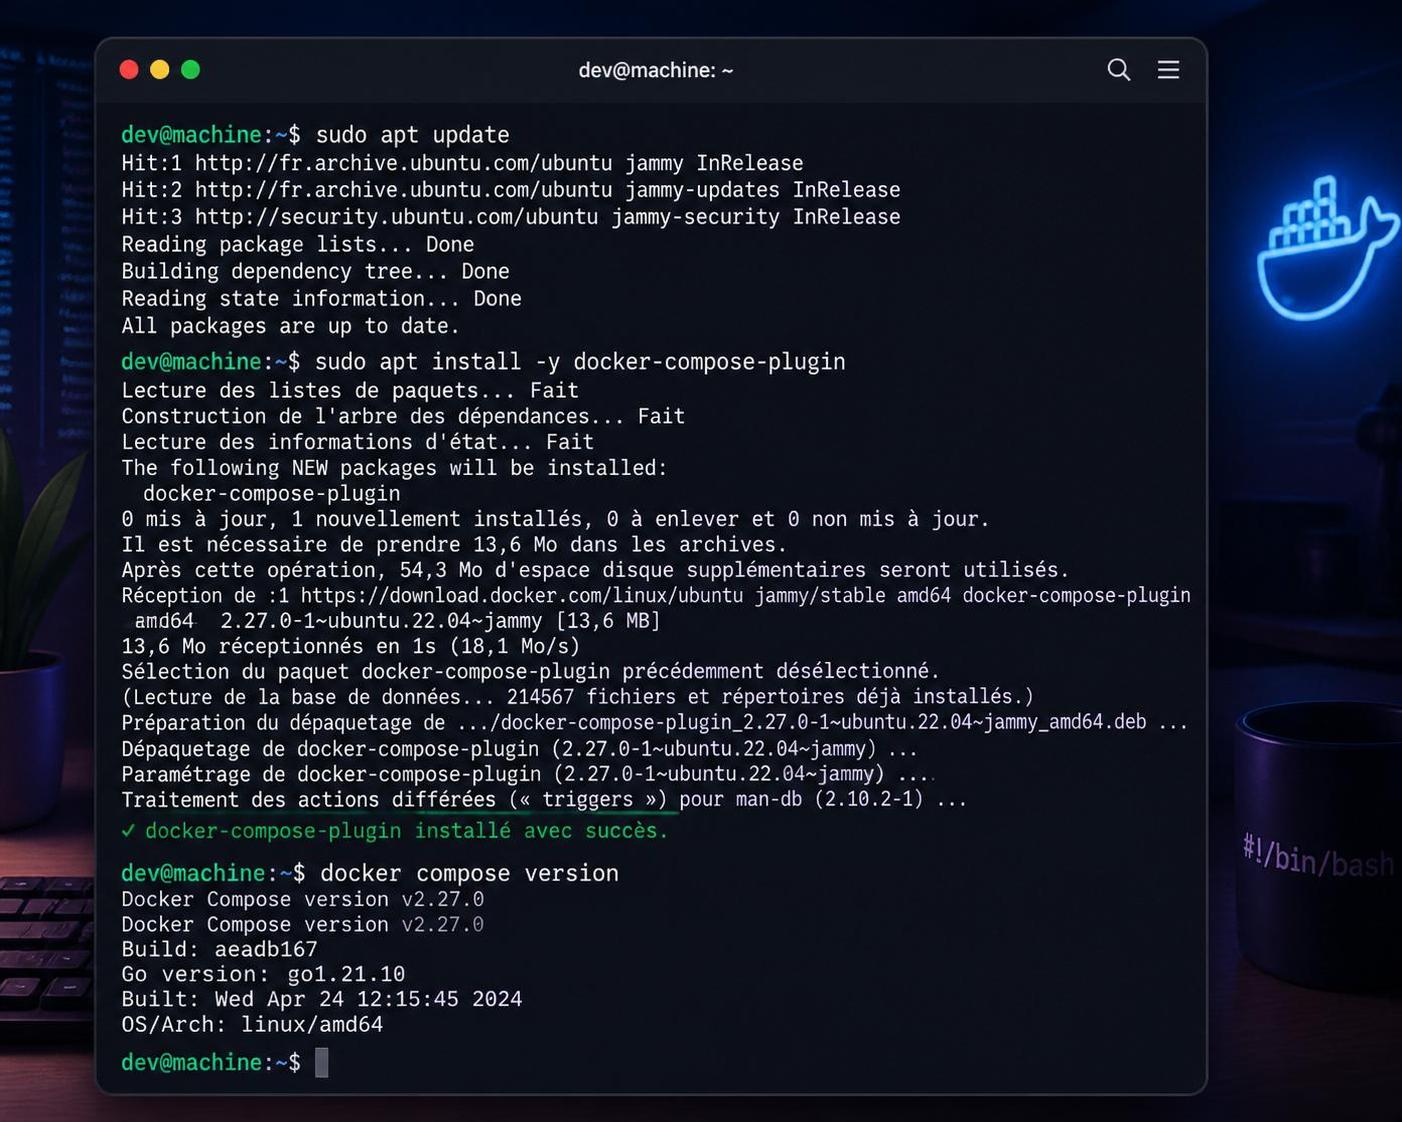Click 'The following NEW packages will be installed:'
The image size is (1402, 1122).
(x=394, y=468)
